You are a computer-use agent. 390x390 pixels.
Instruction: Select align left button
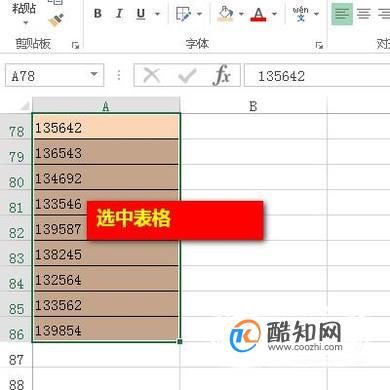pyautogui.click(x=342, y=14)
